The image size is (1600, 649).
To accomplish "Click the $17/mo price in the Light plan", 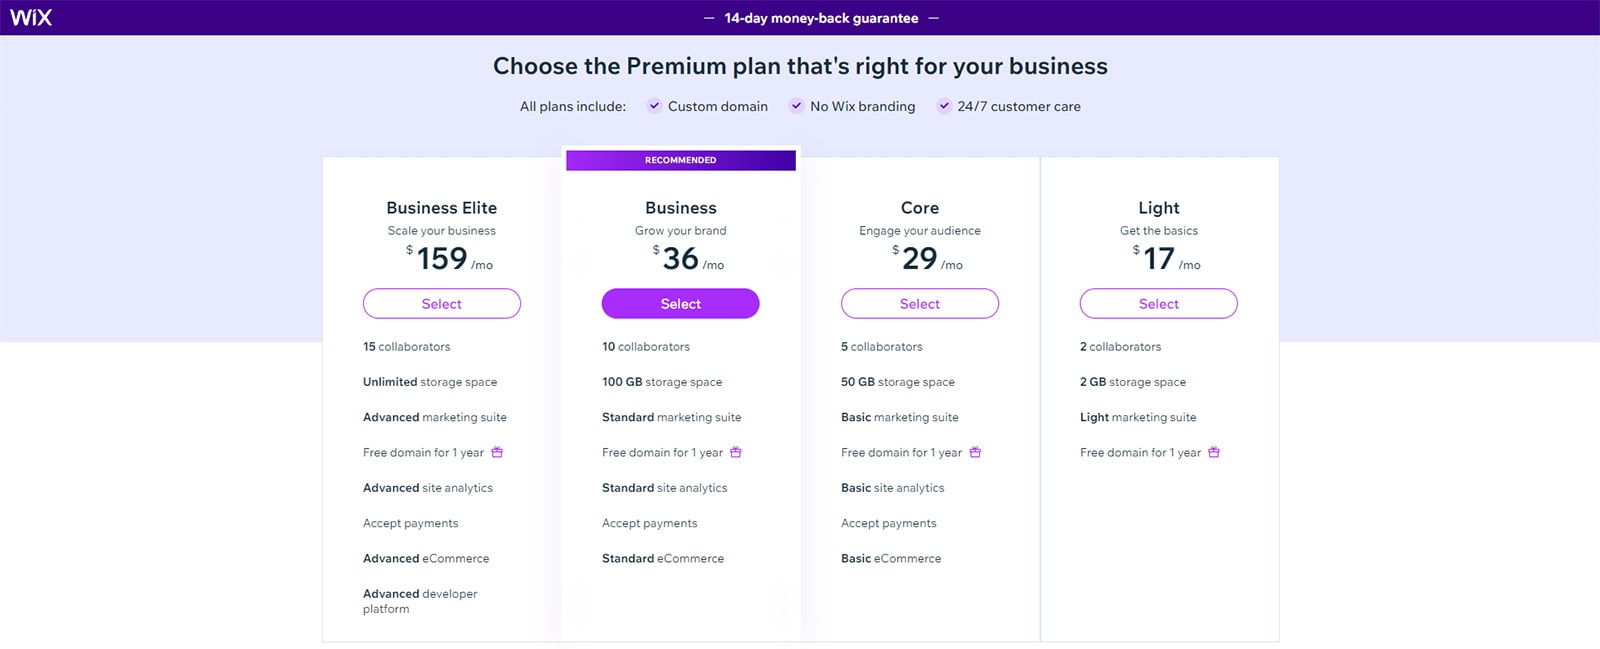I will tap(1158, 259).
